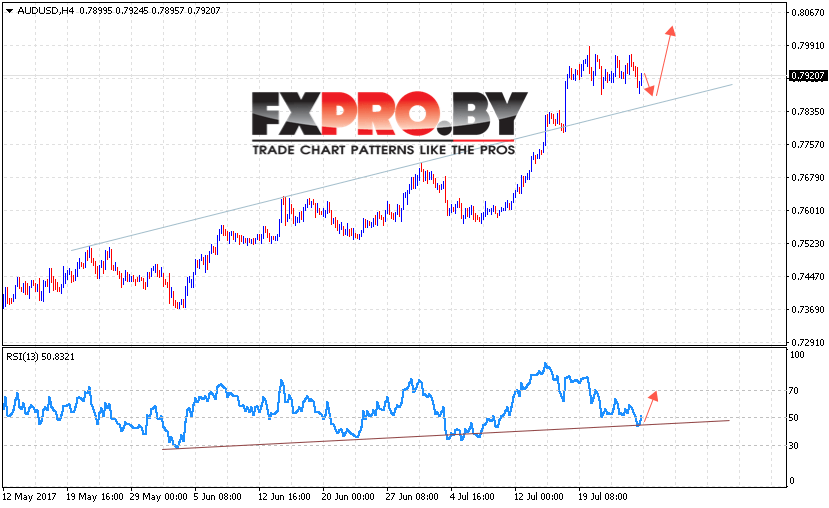Screen dimensions: 829x508
Task: Click the 0.72910 price axis label
Action: pyautogui.click(x=808, y=342)
